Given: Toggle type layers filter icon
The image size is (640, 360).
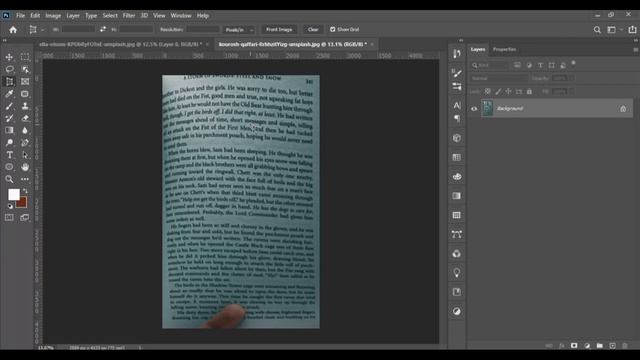Looking at the screenshot, I should (540, 65).
